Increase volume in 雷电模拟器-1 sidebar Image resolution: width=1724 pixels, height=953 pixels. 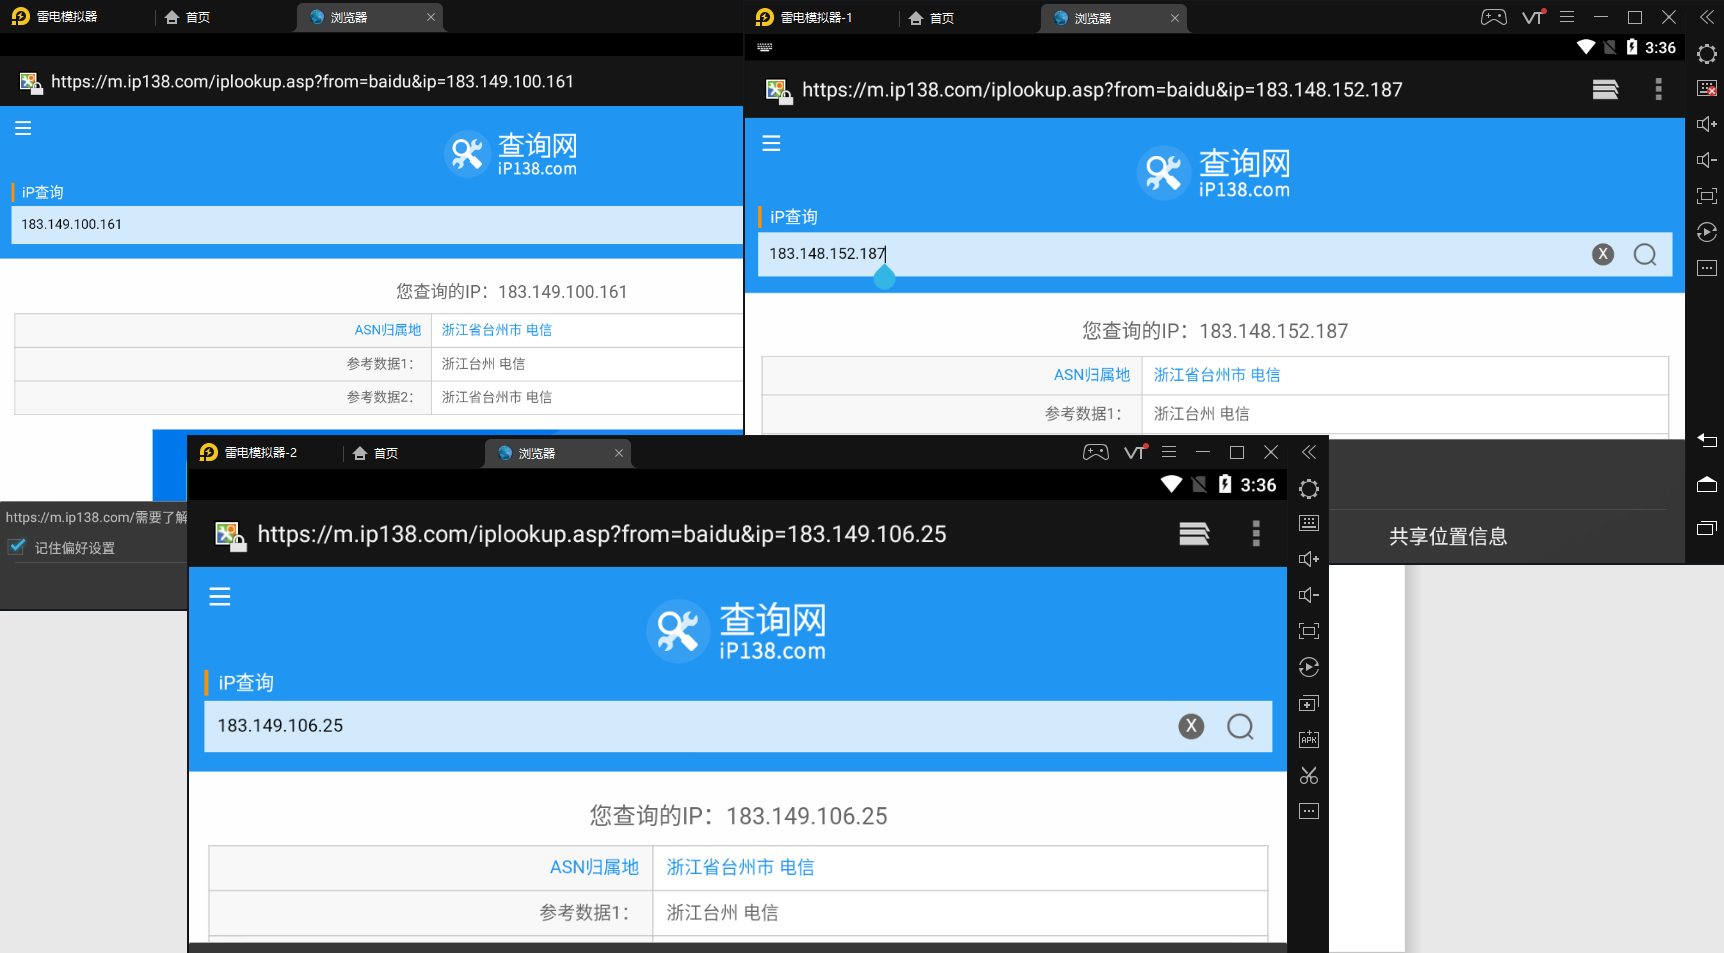(1707, 124)
